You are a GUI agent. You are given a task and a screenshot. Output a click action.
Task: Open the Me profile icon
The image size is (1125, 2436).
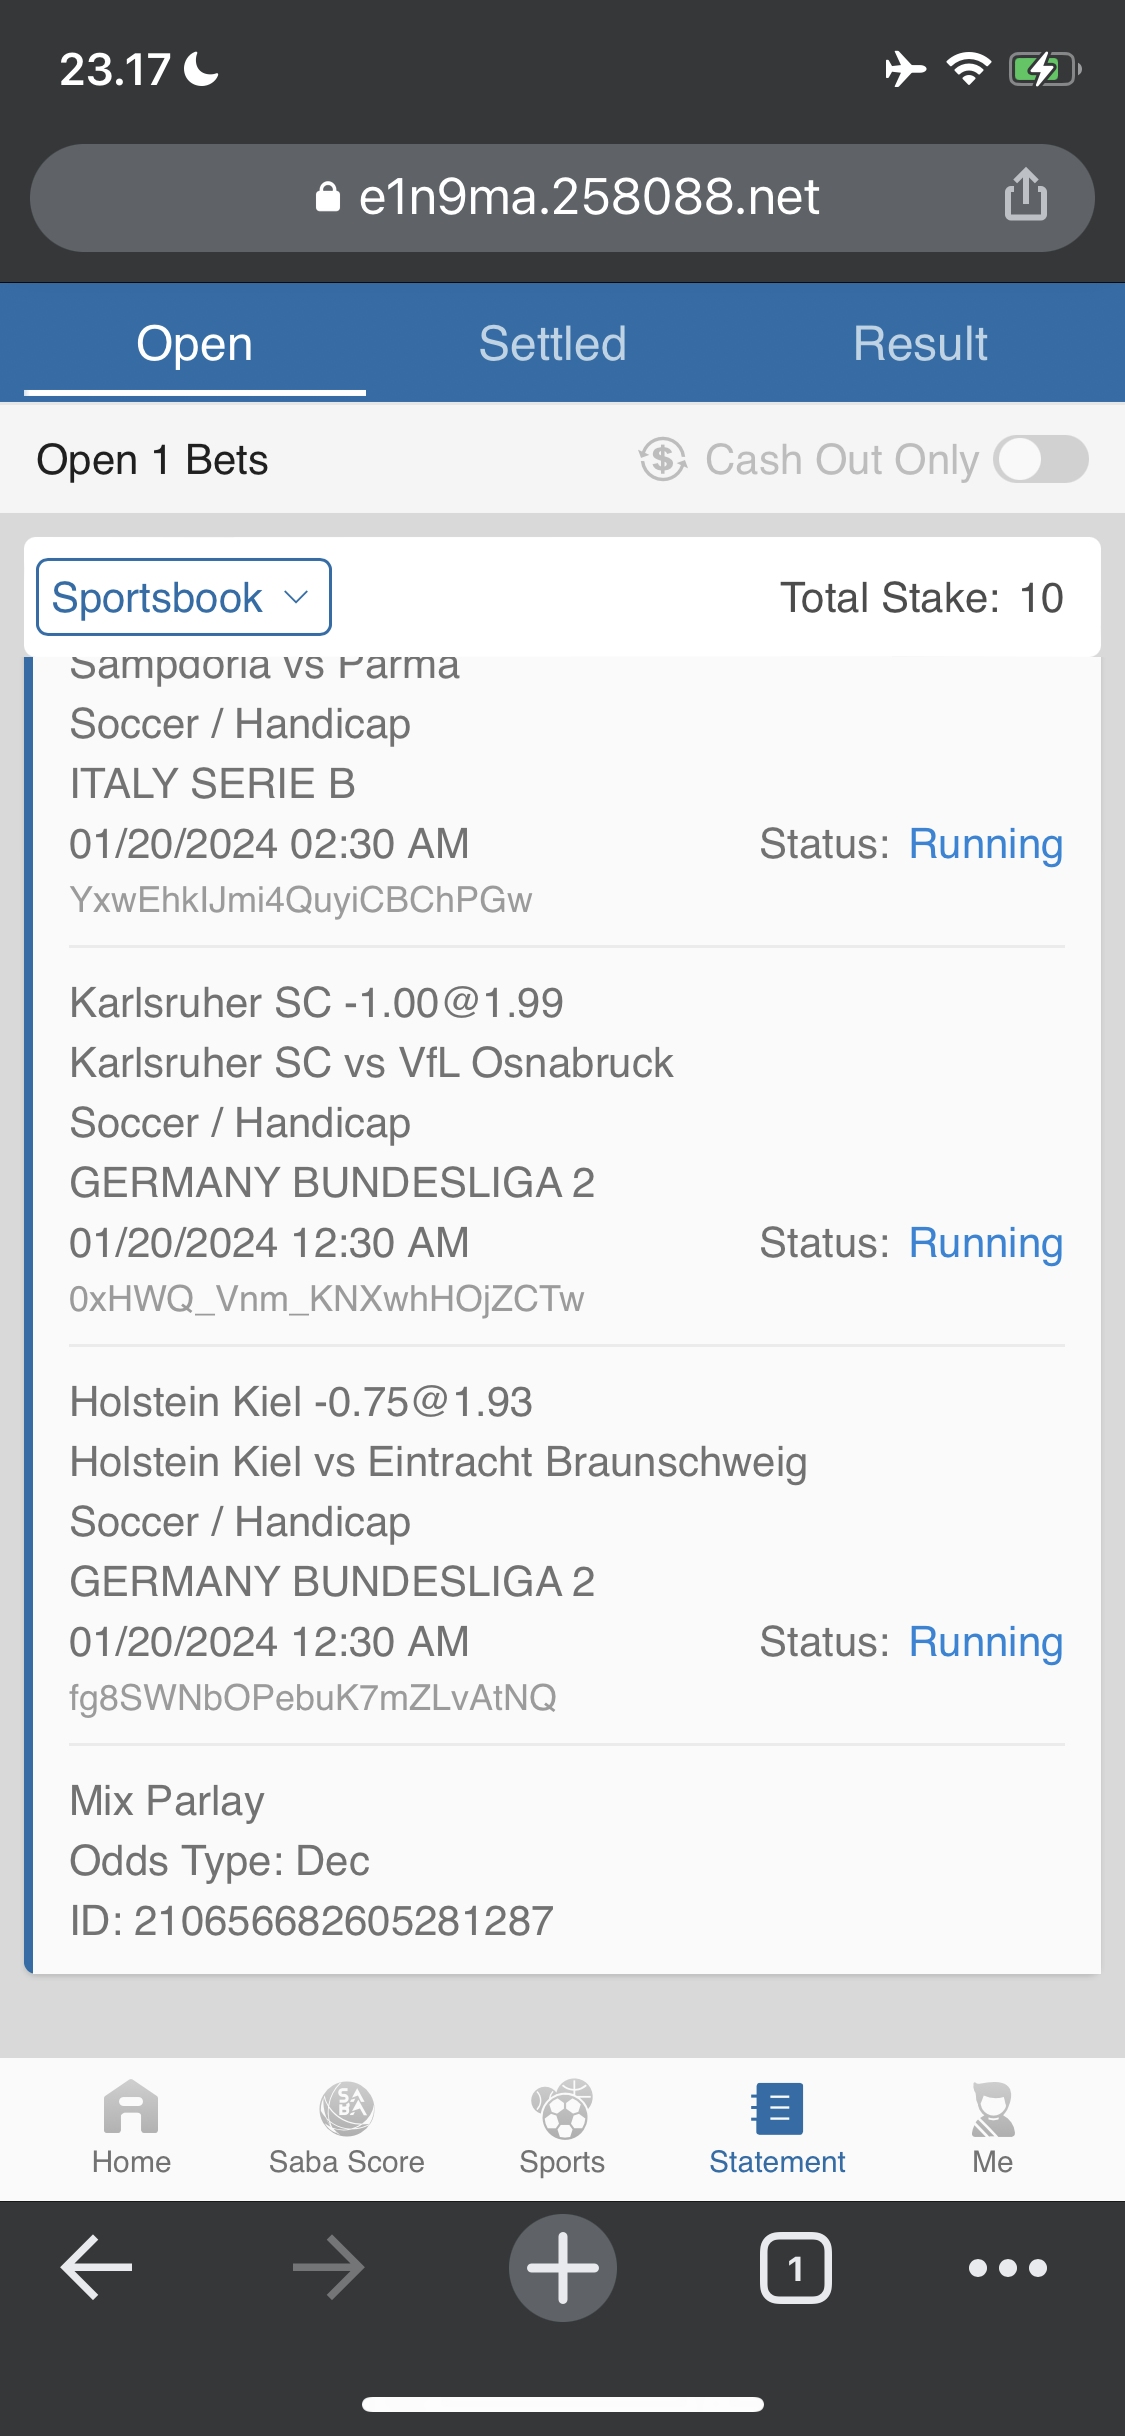tap(992, 2108)
